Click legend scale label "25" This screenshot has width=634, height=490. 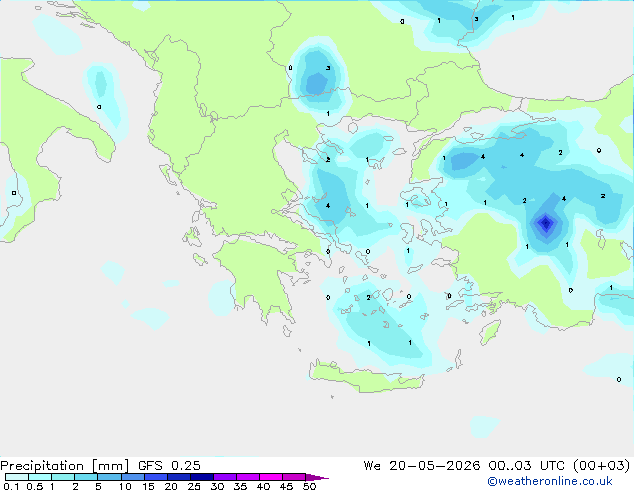[x=194, y=486]
